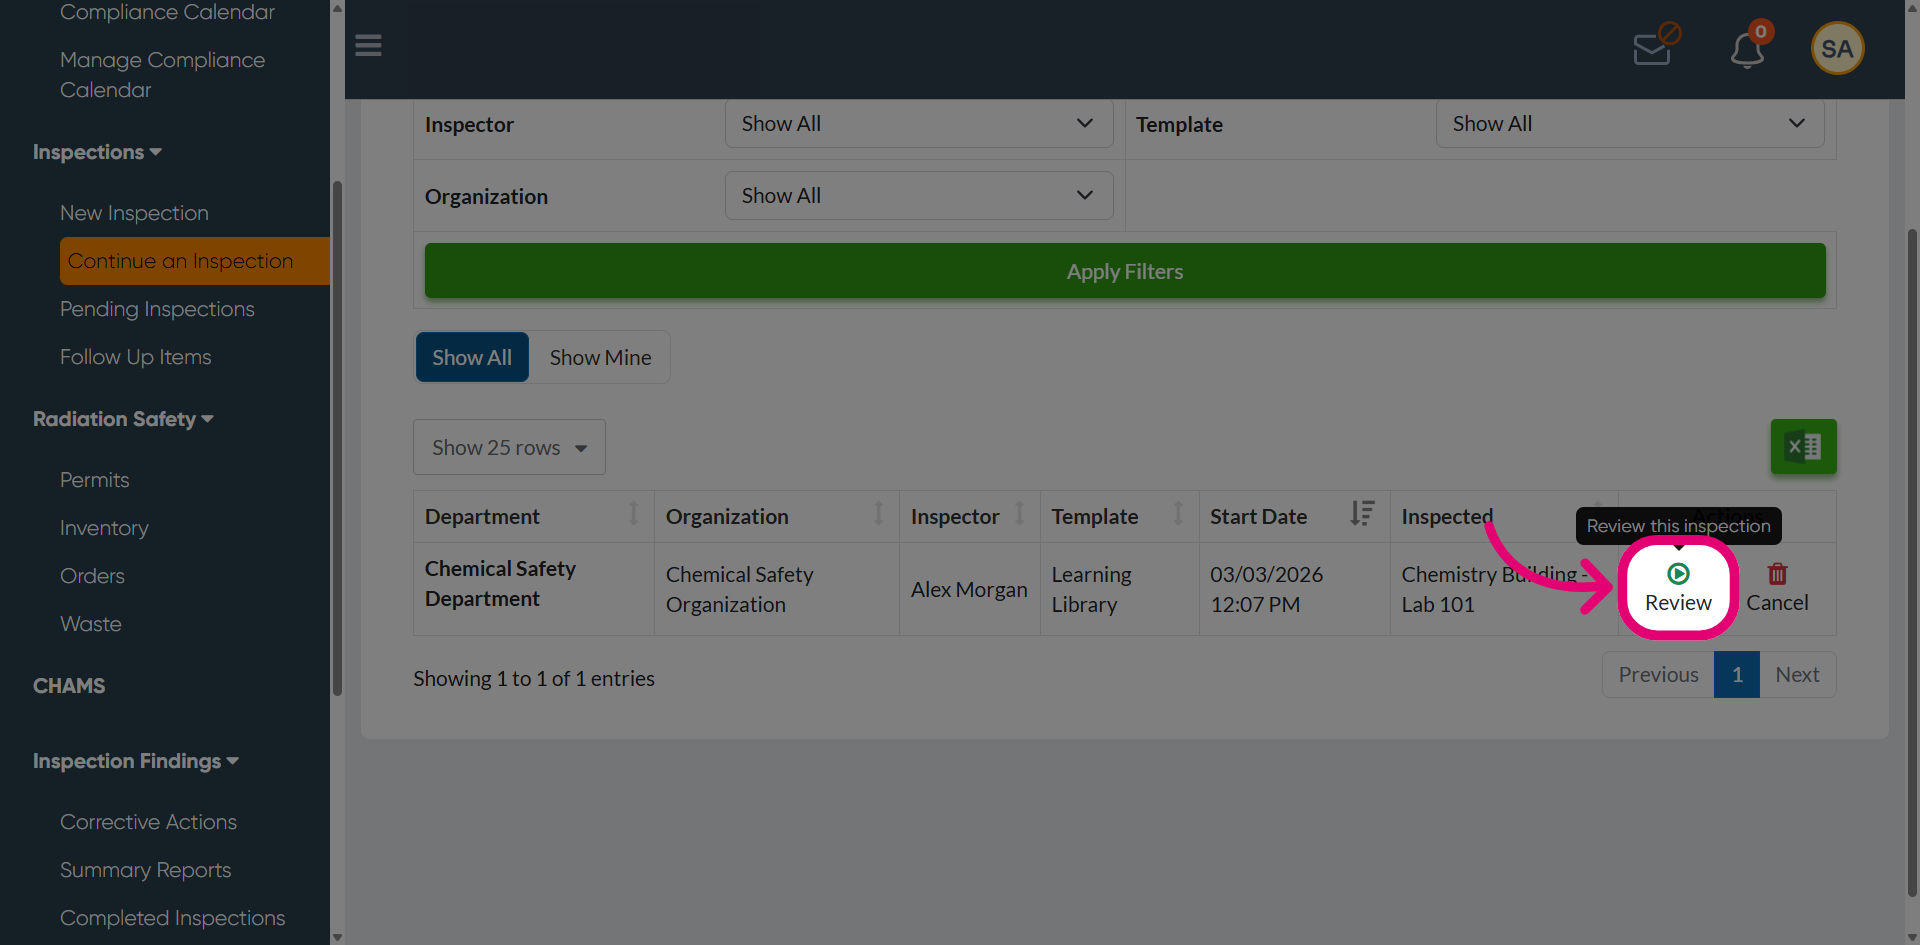Open the Inspector filter dropdown
The image size is (1920, 945).
click(x=918, y=124)
